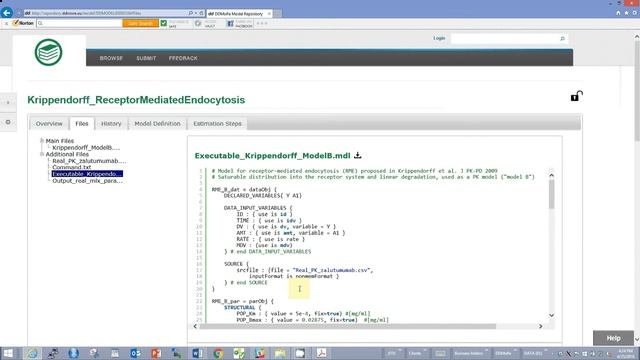Open the Norton Vault icon
The height and width of the screenshot is (360, 640).
coord(198,23)
